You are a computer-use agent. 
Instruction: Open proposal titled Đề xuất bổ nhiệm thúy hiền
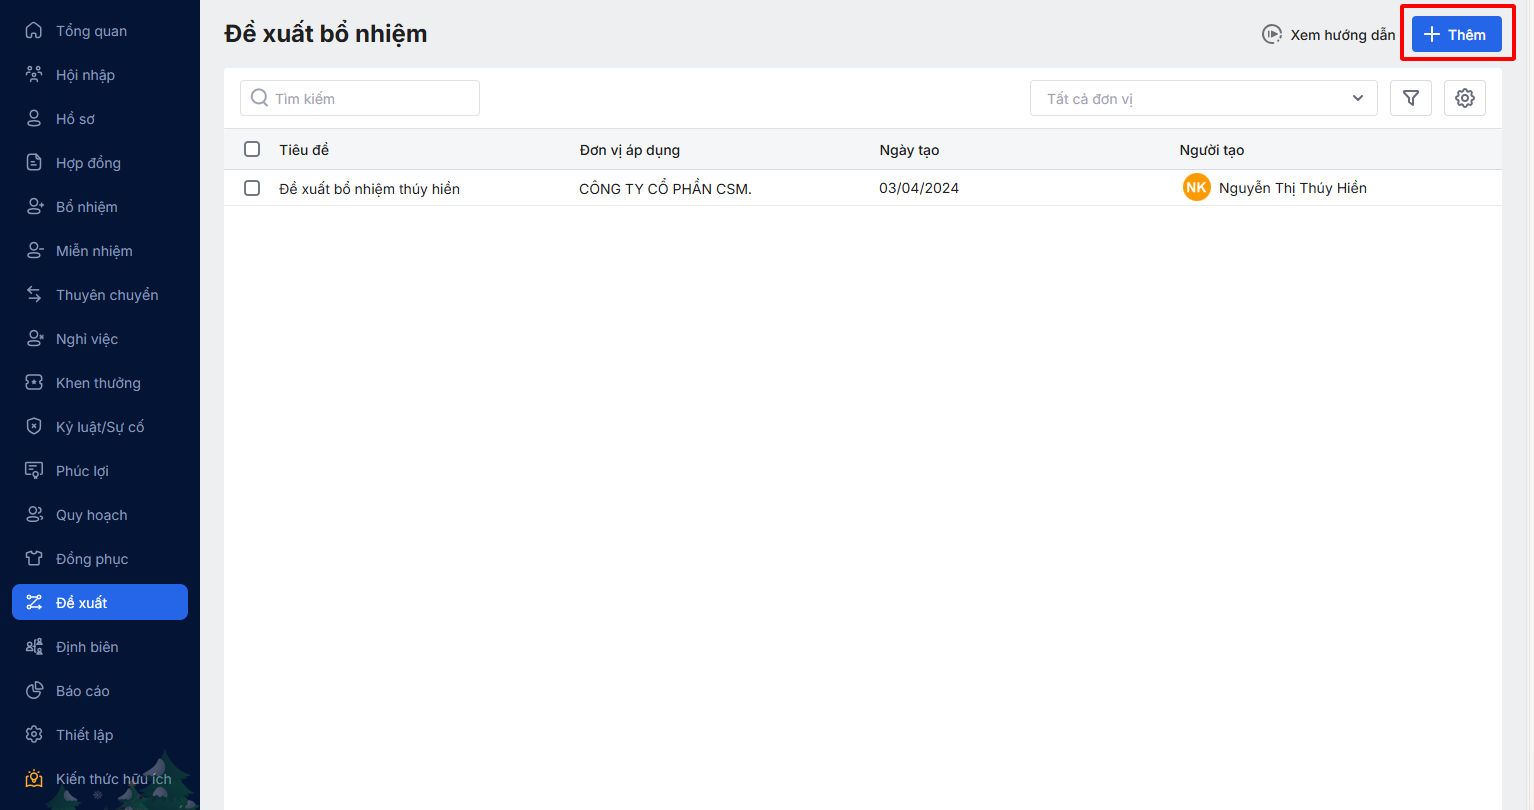369,188
